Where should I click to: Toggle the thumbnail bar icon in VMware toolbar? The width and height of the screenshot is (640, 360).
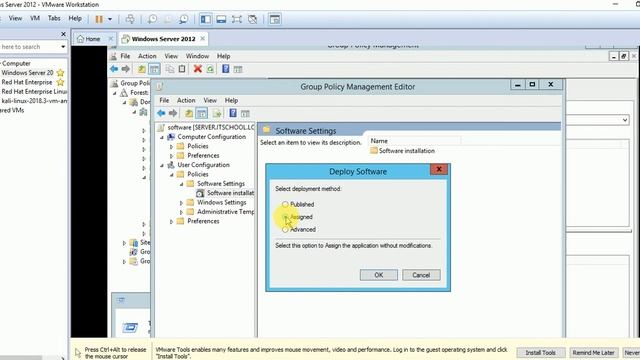pyautogui.click(x=221, y=19)
